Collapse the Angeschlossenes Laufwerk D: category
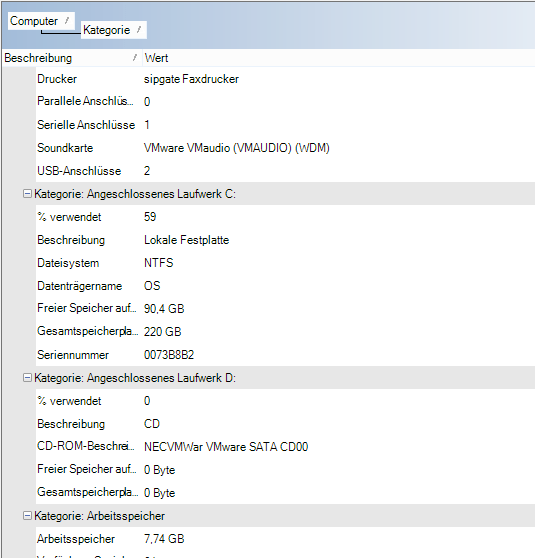The image size is (535, 558). coord(27,378)
